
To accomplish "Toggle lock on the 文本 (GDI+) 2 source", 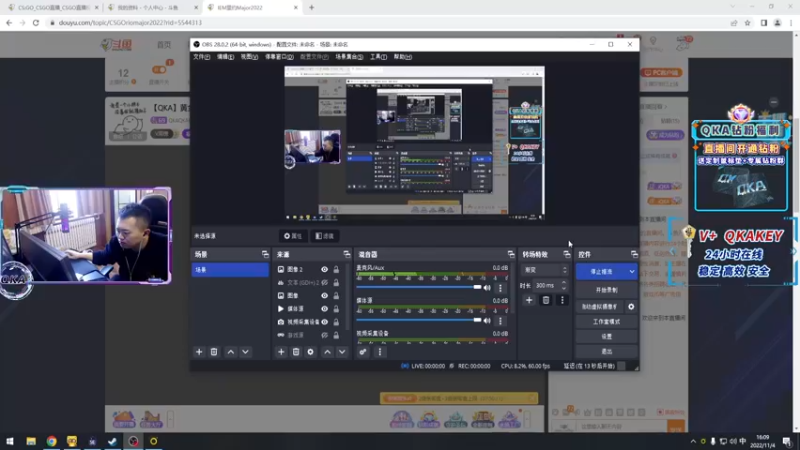I will click(336, 283).
